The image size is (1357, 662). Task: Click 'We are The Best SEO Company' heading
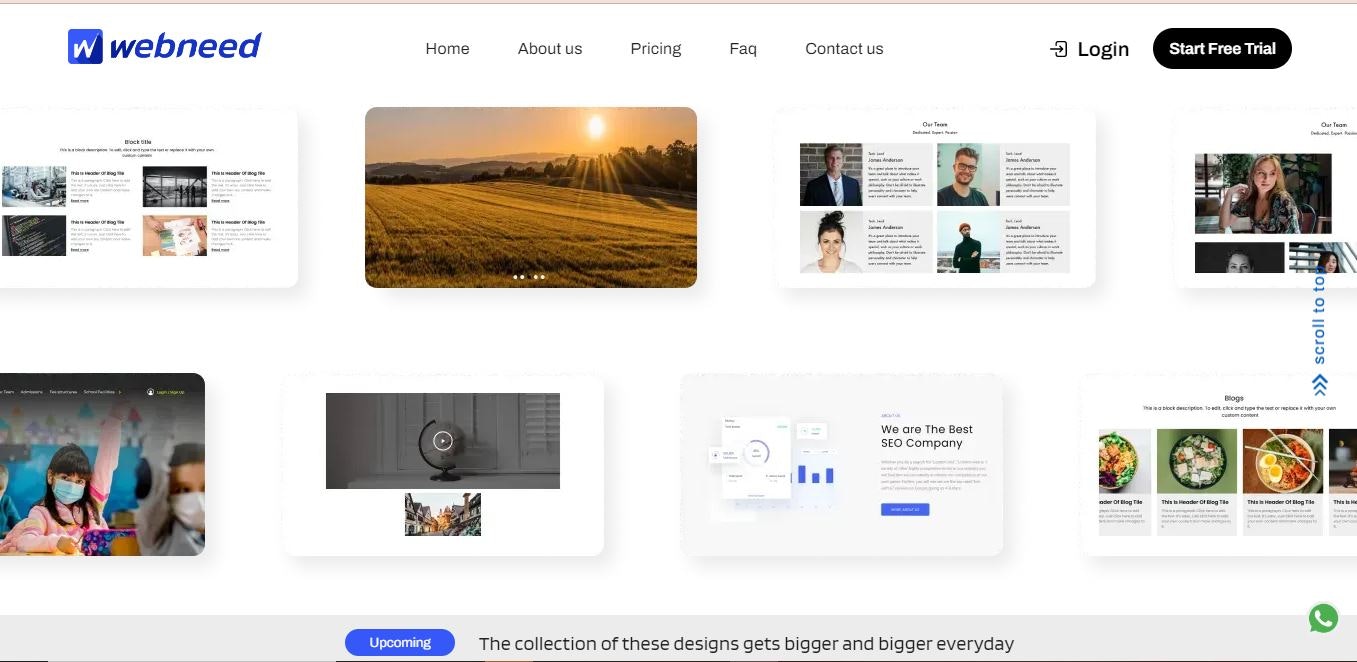[927, 436]
